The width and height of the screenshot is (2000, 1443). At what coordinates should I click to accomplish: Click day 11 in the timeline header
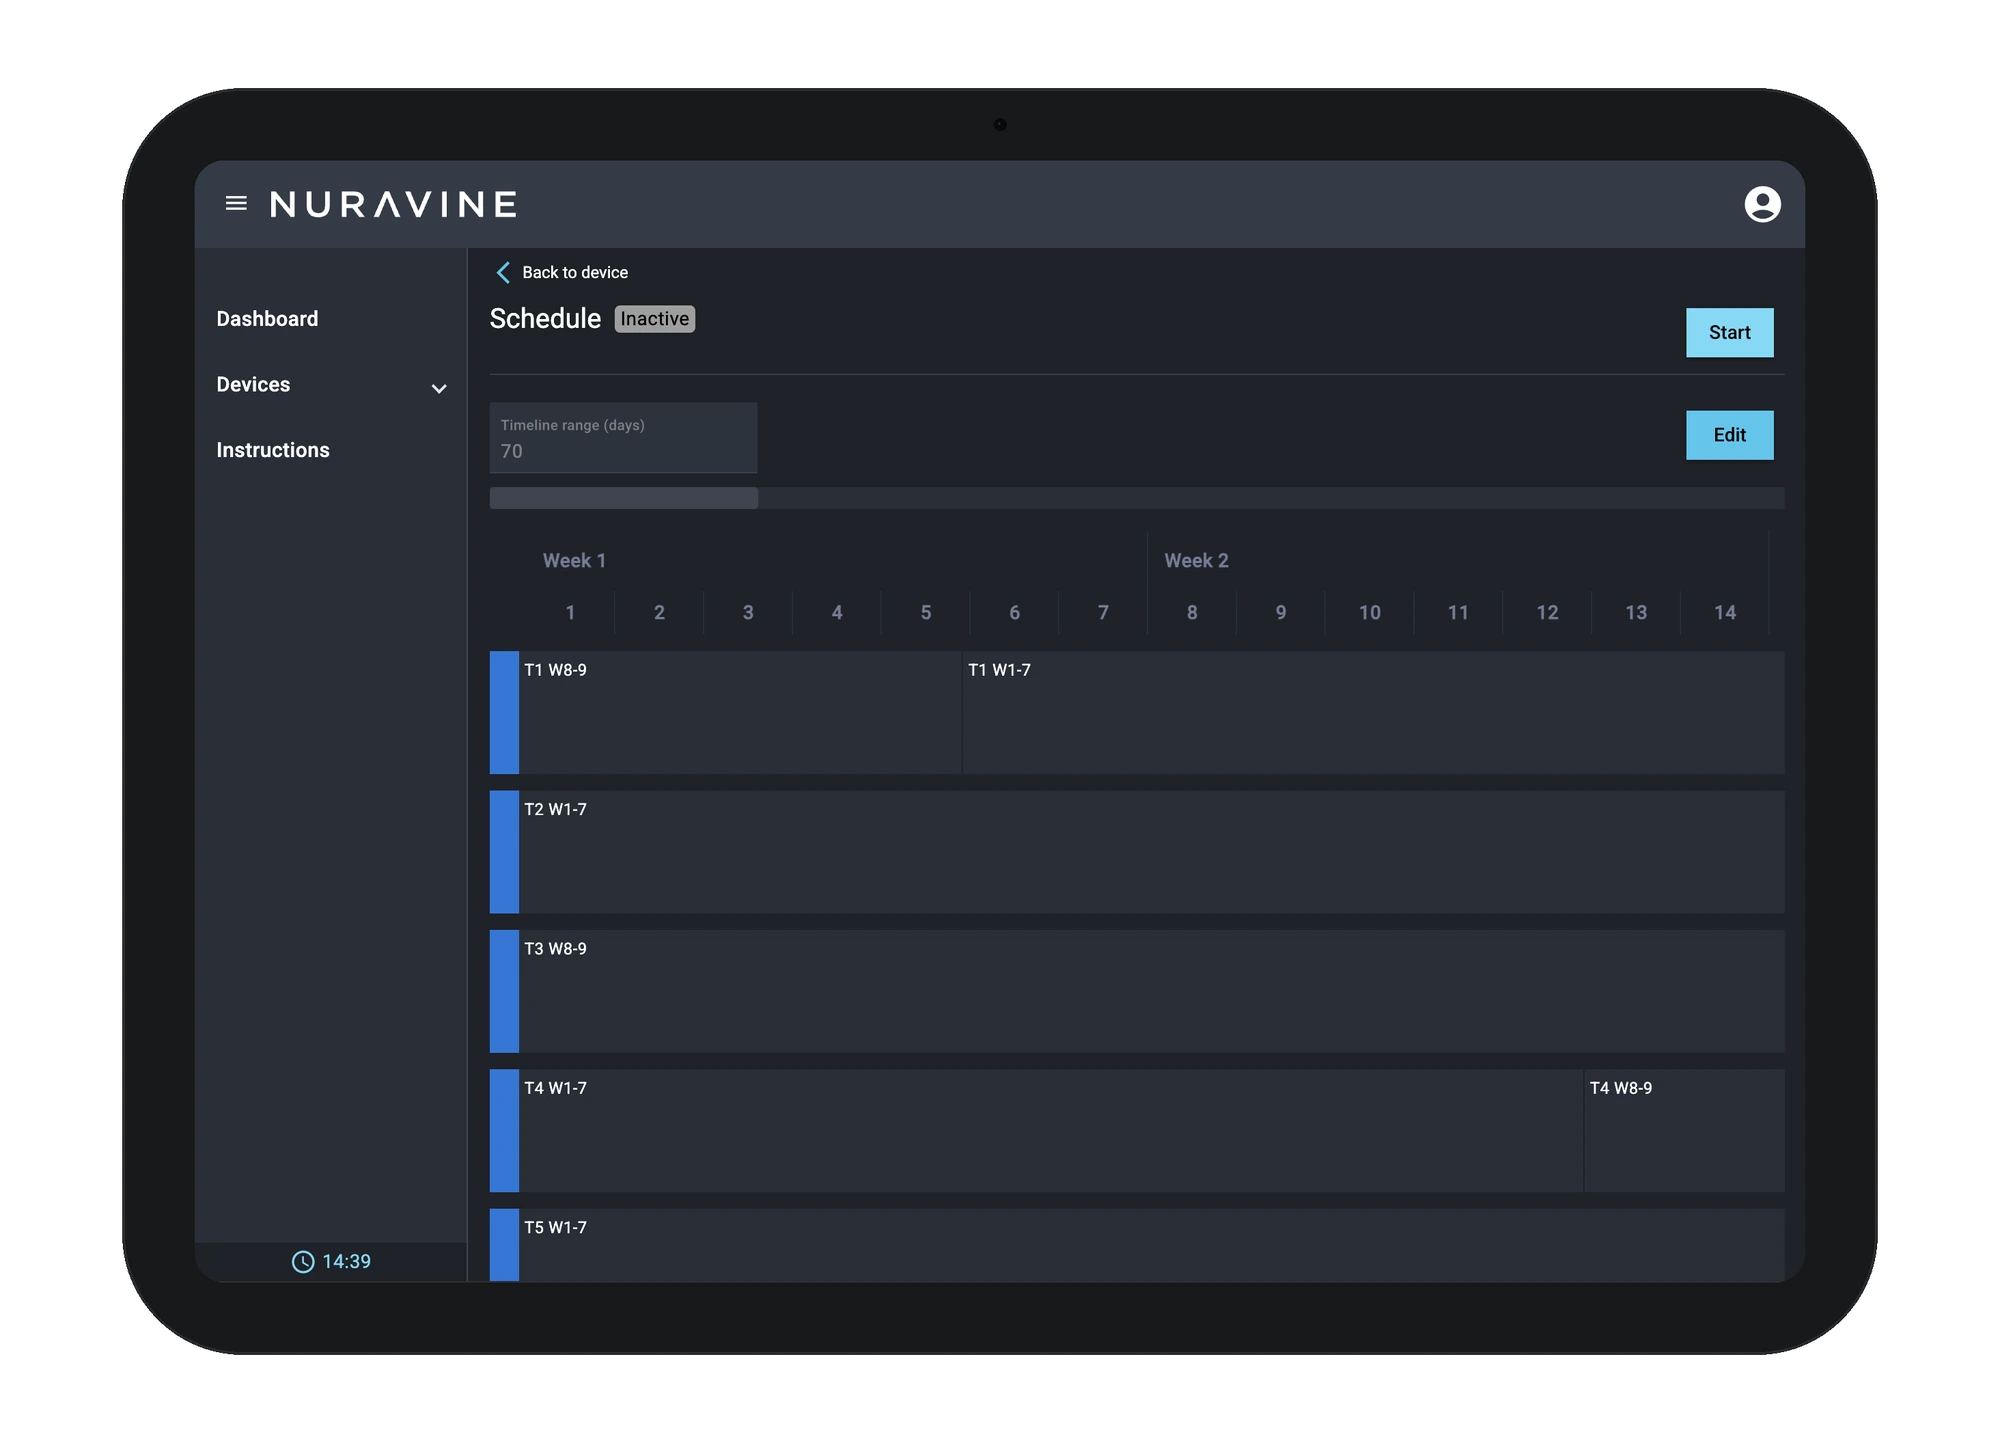click(x=1458, y=613)
